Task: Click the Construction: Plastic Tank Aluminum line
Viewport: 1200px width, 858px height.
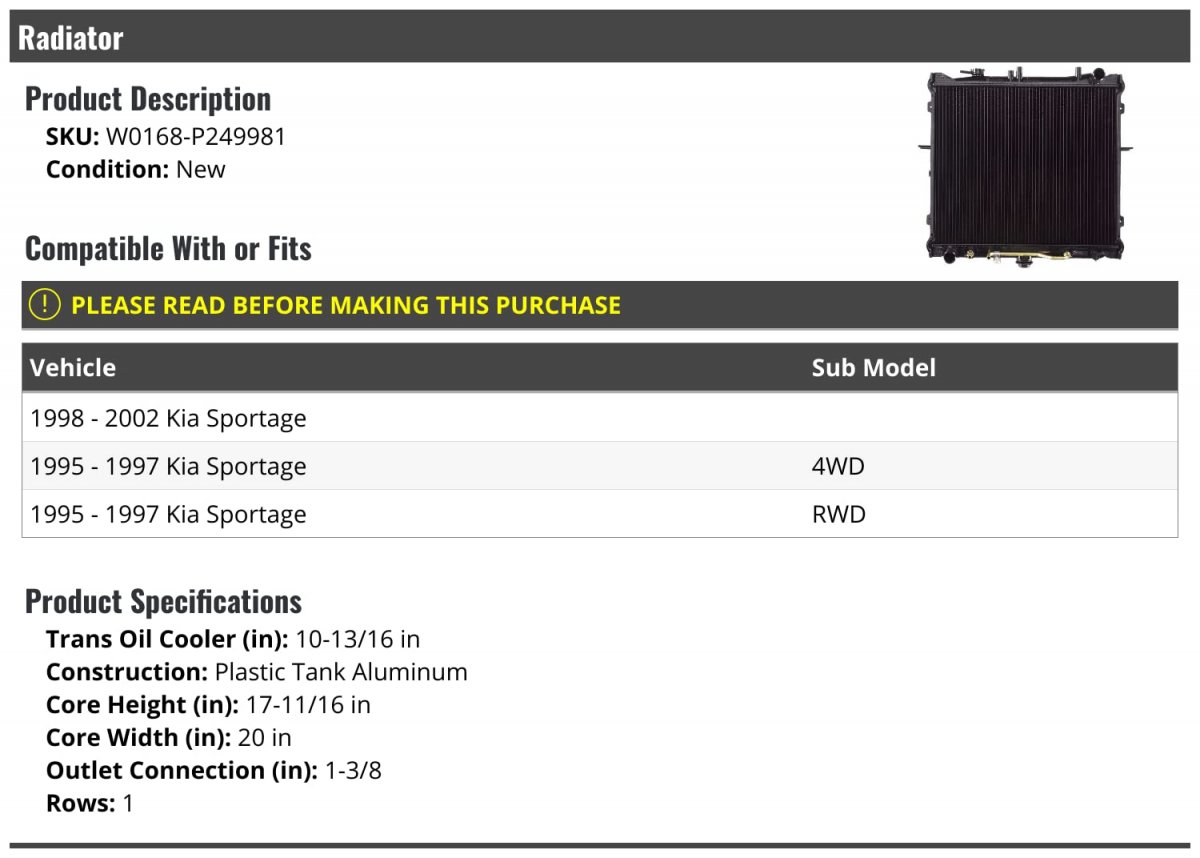Action: point(257,671)
